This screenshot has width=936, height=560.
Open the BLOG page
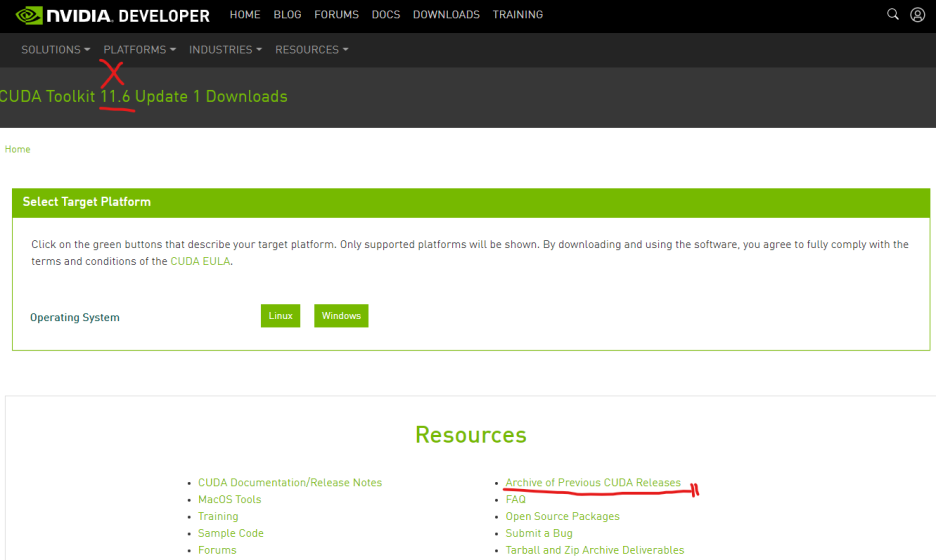coord(287,14)
